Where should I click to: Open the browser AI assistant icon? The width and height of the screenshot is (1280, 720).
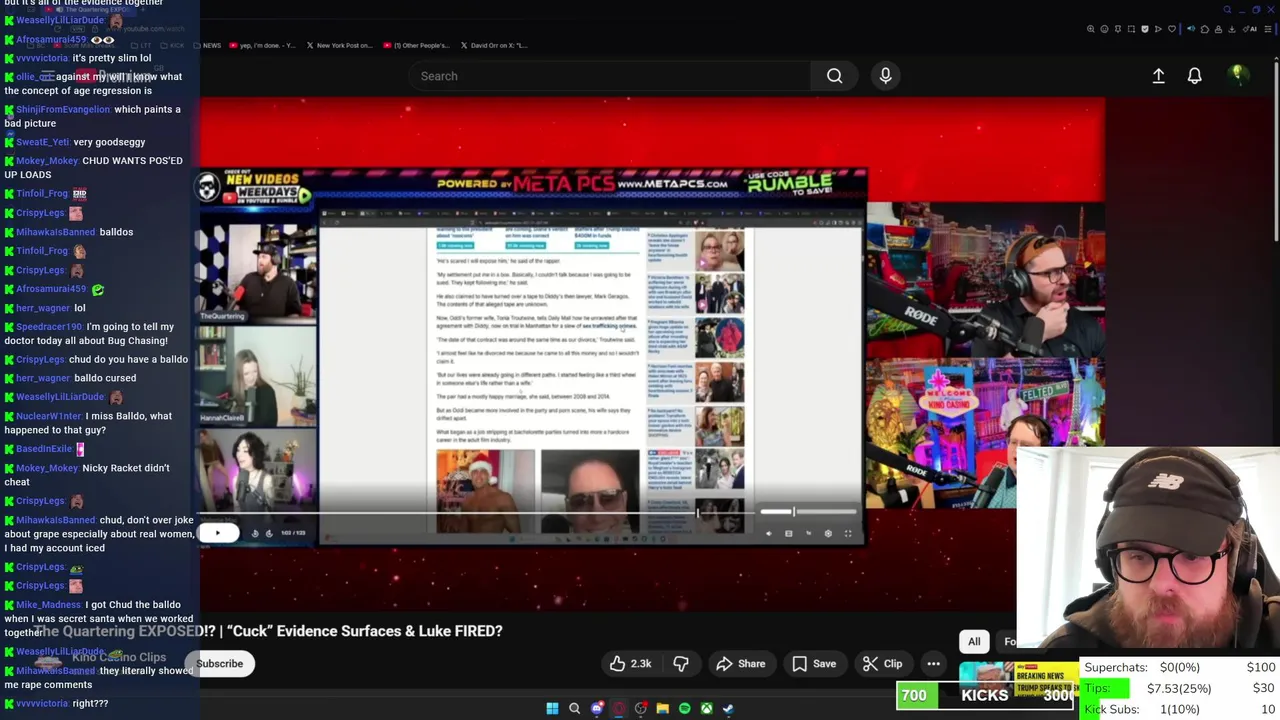pos(1251,29)
